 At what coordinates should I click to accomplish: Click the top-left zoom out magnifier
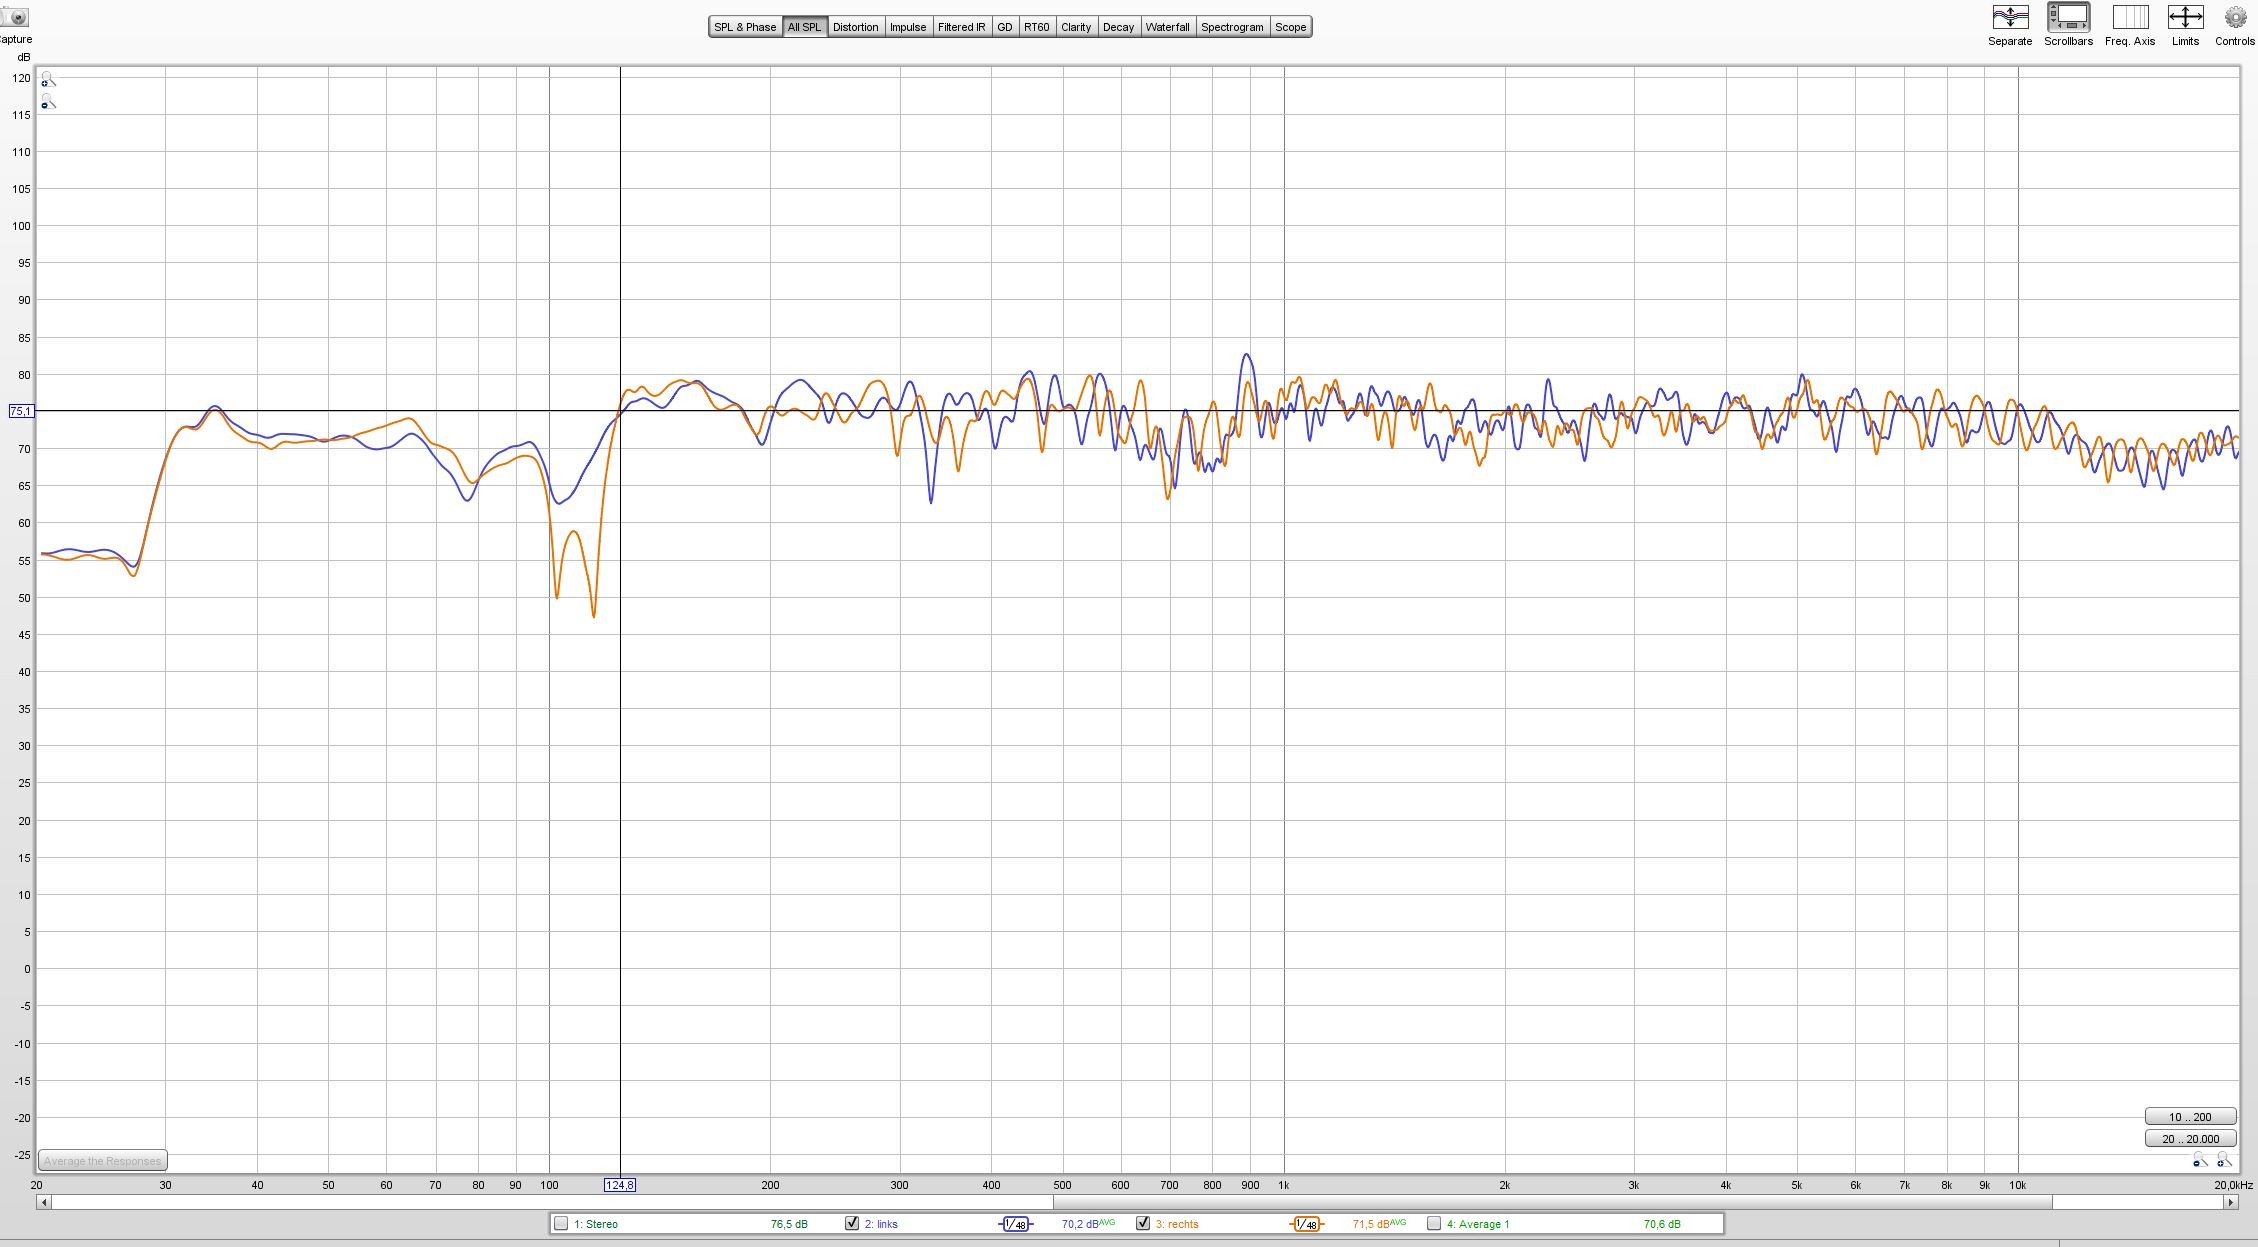tap(47, 102)
